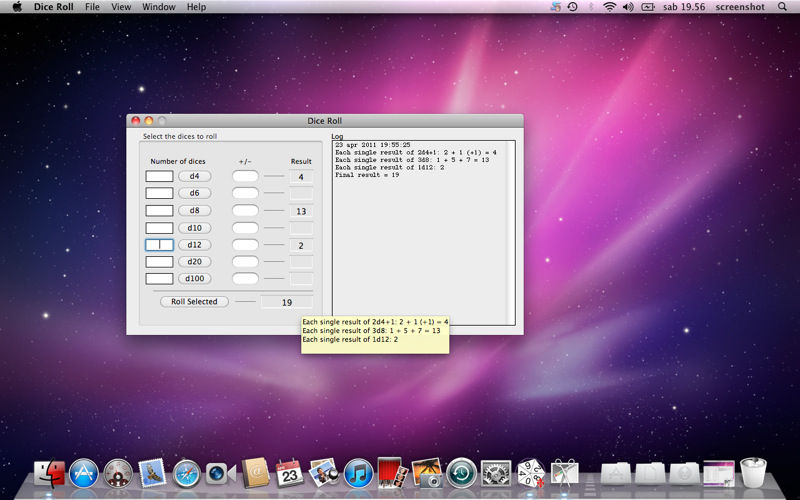Viewport: 800px width, 500px height.
Task: Click the Log panel vertical scrollbar
Action: pyautogui.click(x=510, y=233)
